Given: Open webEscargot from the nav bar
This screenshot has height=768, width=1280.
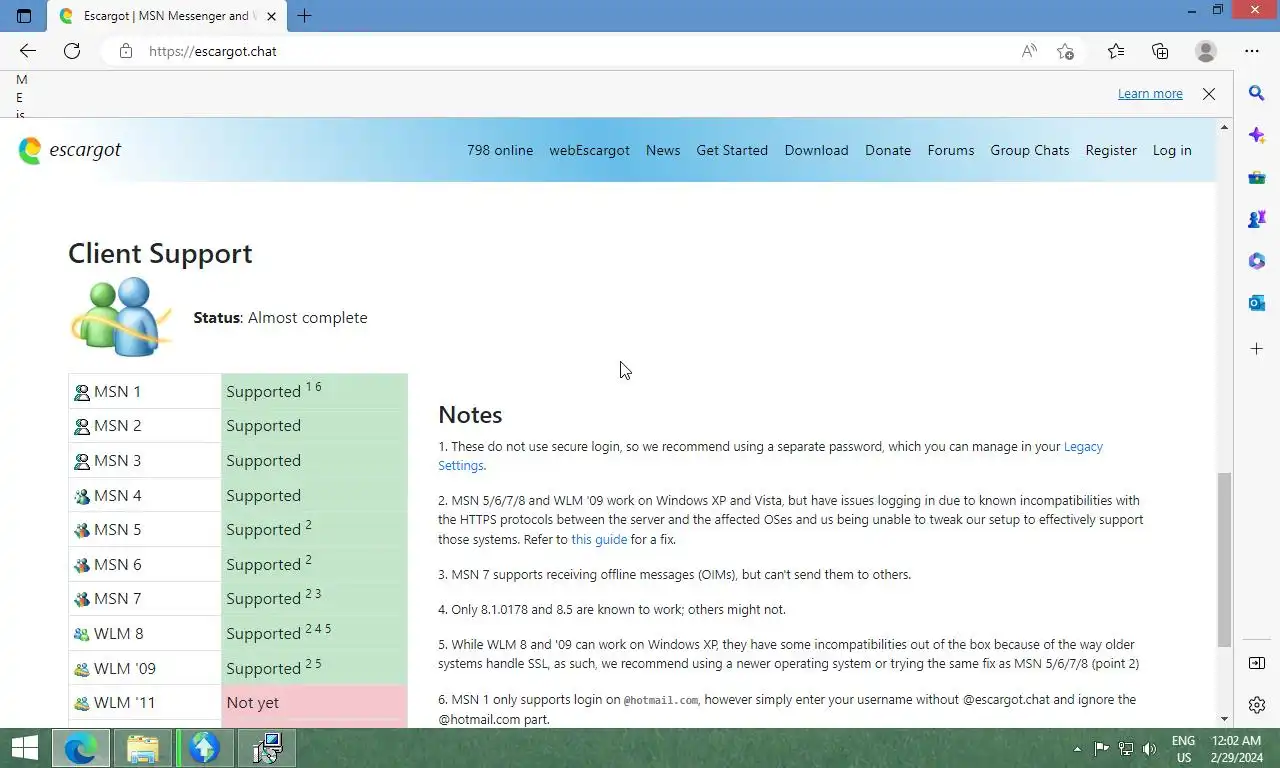Looking at the screenshot, I should 589,150.
